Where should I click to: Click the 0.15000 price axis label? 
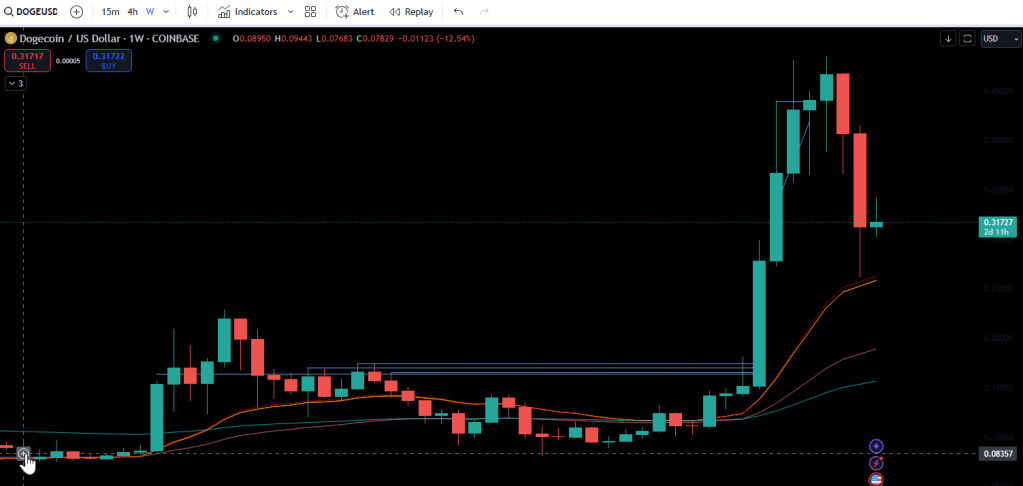click(997, 387)
